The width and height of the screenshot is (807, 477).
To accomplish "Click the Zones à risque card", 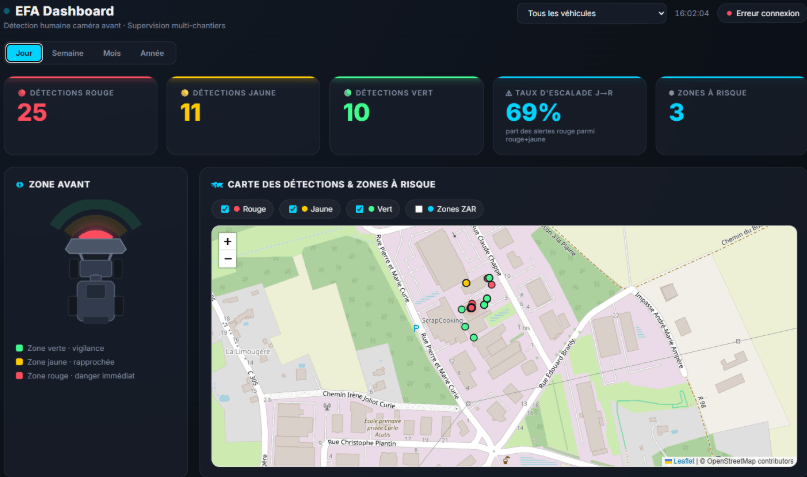I will pos(731,116).
